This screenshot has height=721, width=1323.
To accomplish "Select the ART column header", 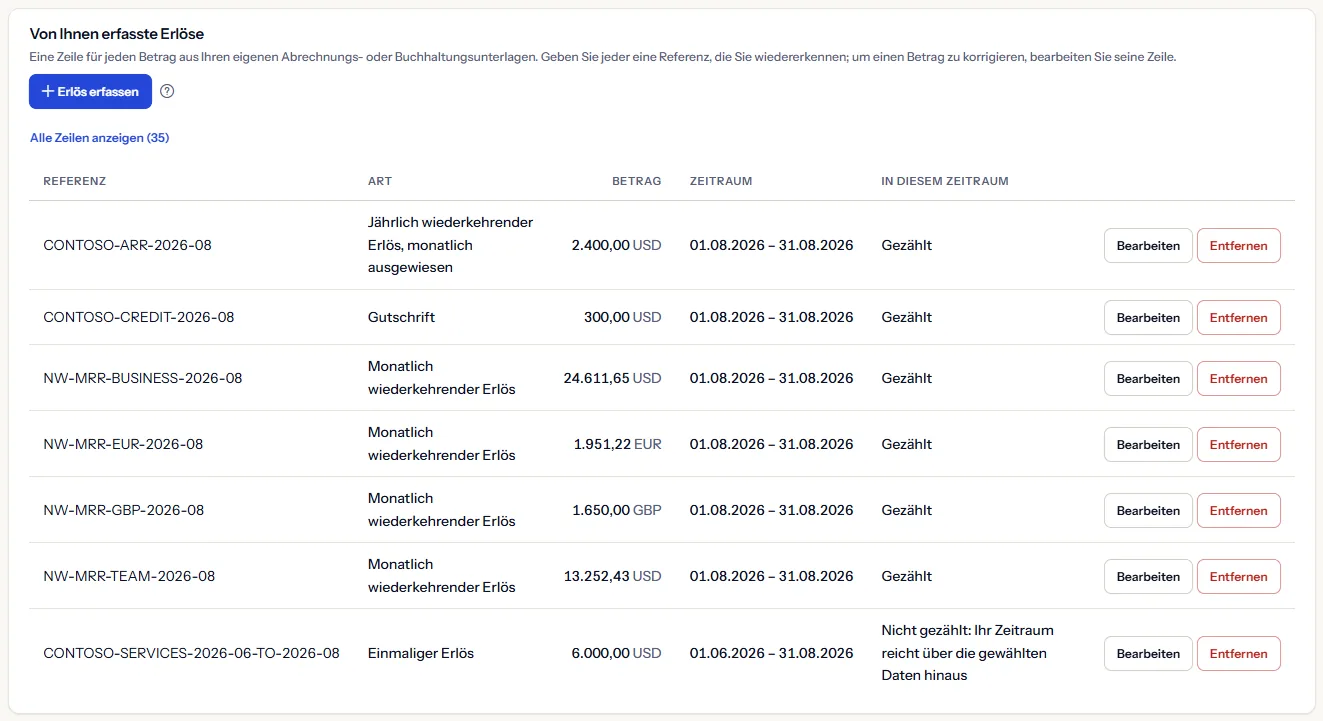I will tap(380, 181).
